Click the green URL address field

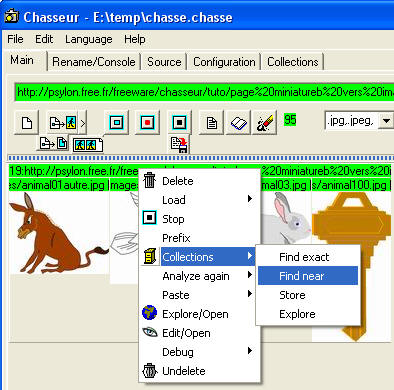click(x=204, y=92)
